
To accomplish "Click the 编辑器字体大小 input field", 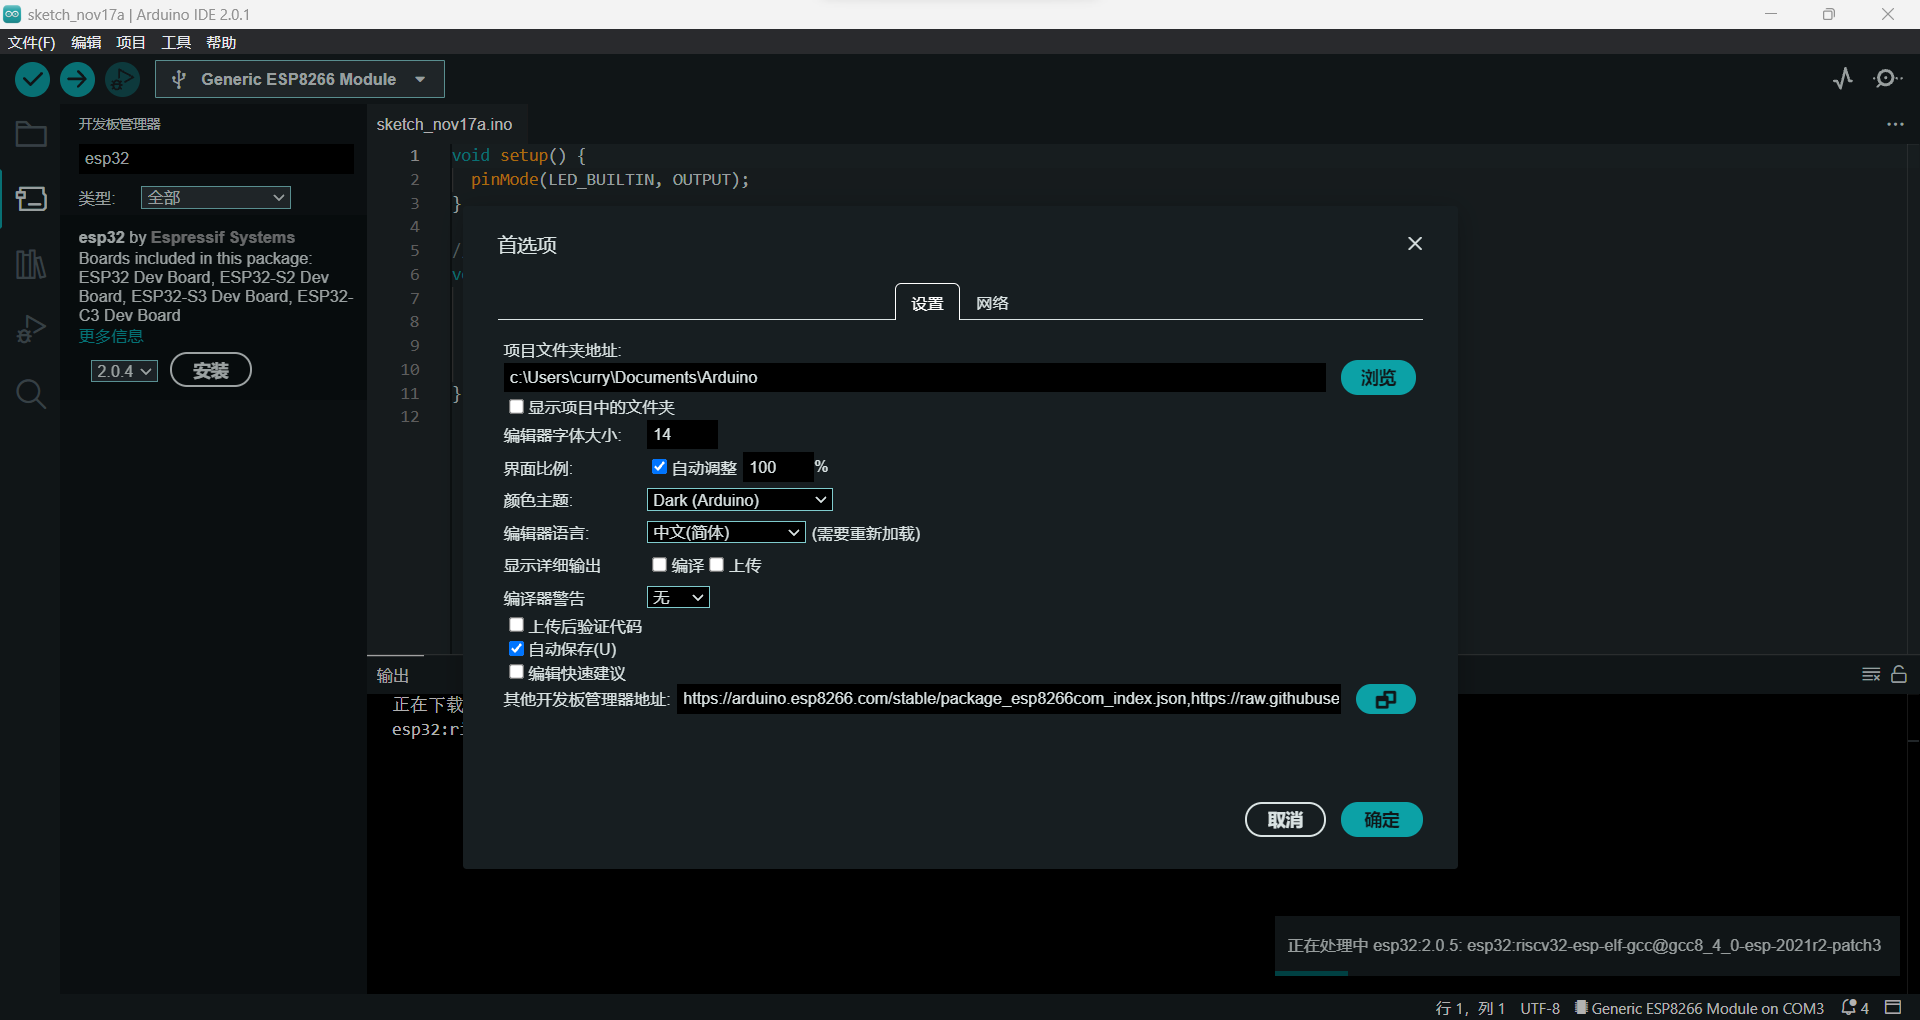I will click(x=682, y=434).
